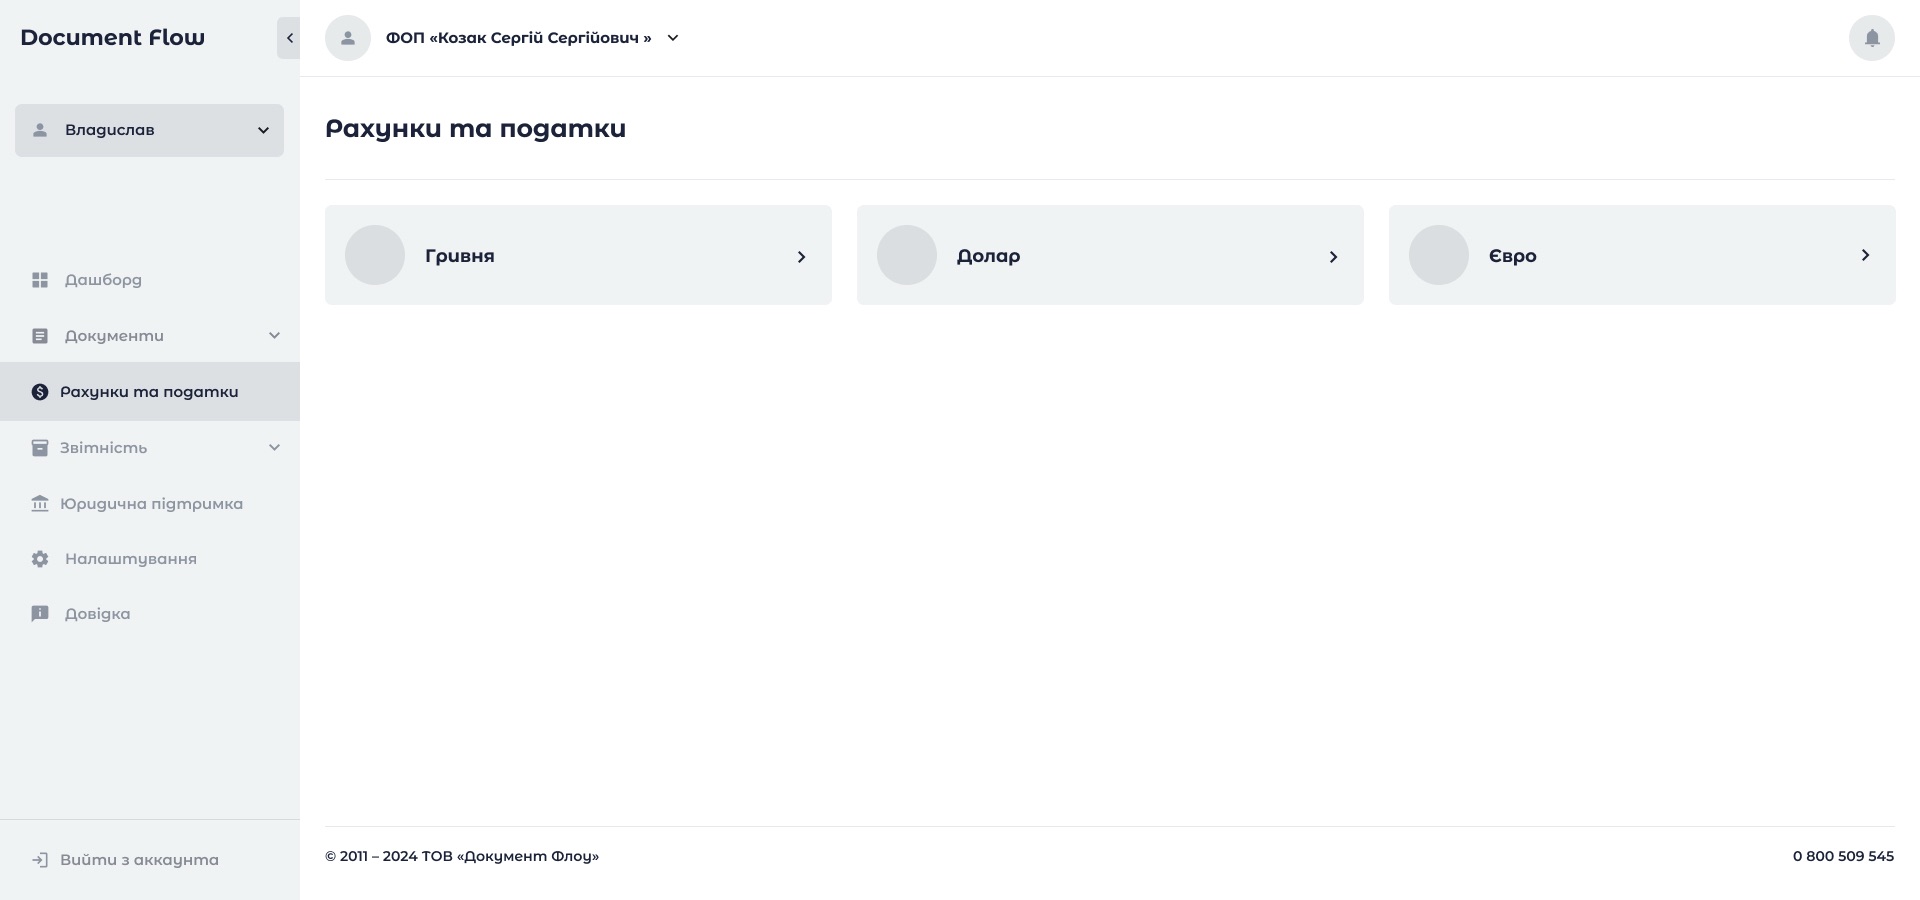Image resolution: width=1920 pixels, height=900 pixels.
Task: Click the © 2011 – 2024 ТОВ «Документ Флоу» footer text
Action: [x=462, y=856]
